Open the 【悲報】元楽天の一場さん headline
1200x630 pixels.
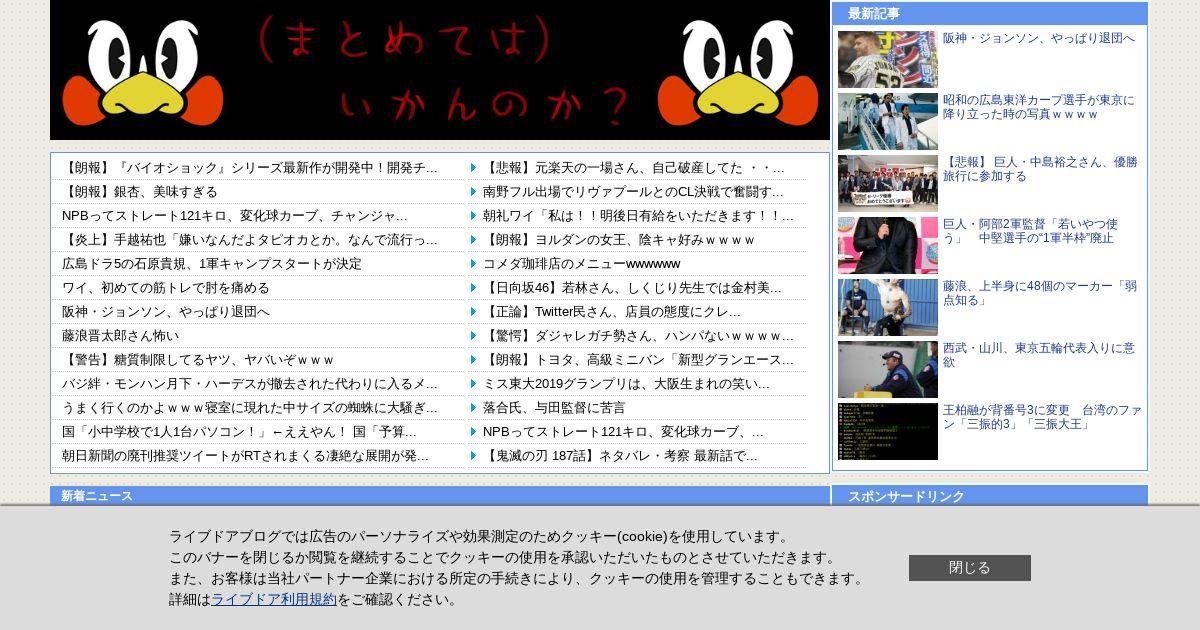click(x=634, y=168)
